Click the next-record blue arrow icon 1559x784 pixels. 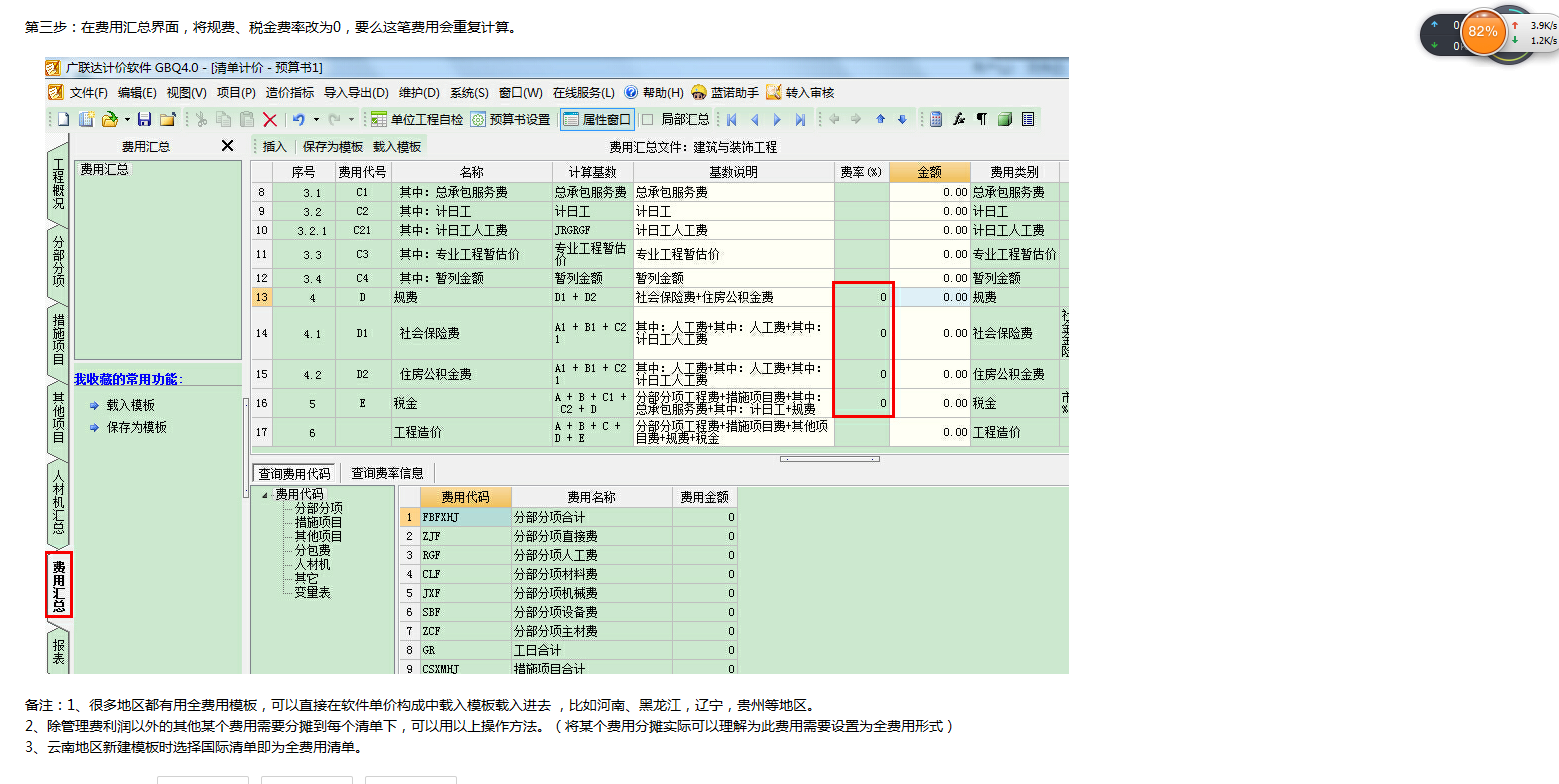777,119
